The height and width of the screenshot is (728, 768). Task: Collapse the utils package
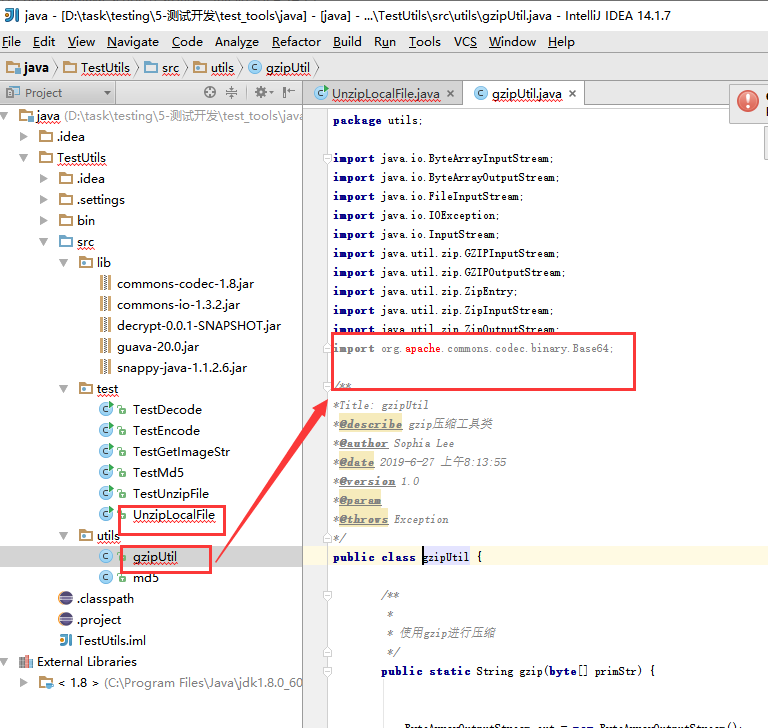click(64, 535)
